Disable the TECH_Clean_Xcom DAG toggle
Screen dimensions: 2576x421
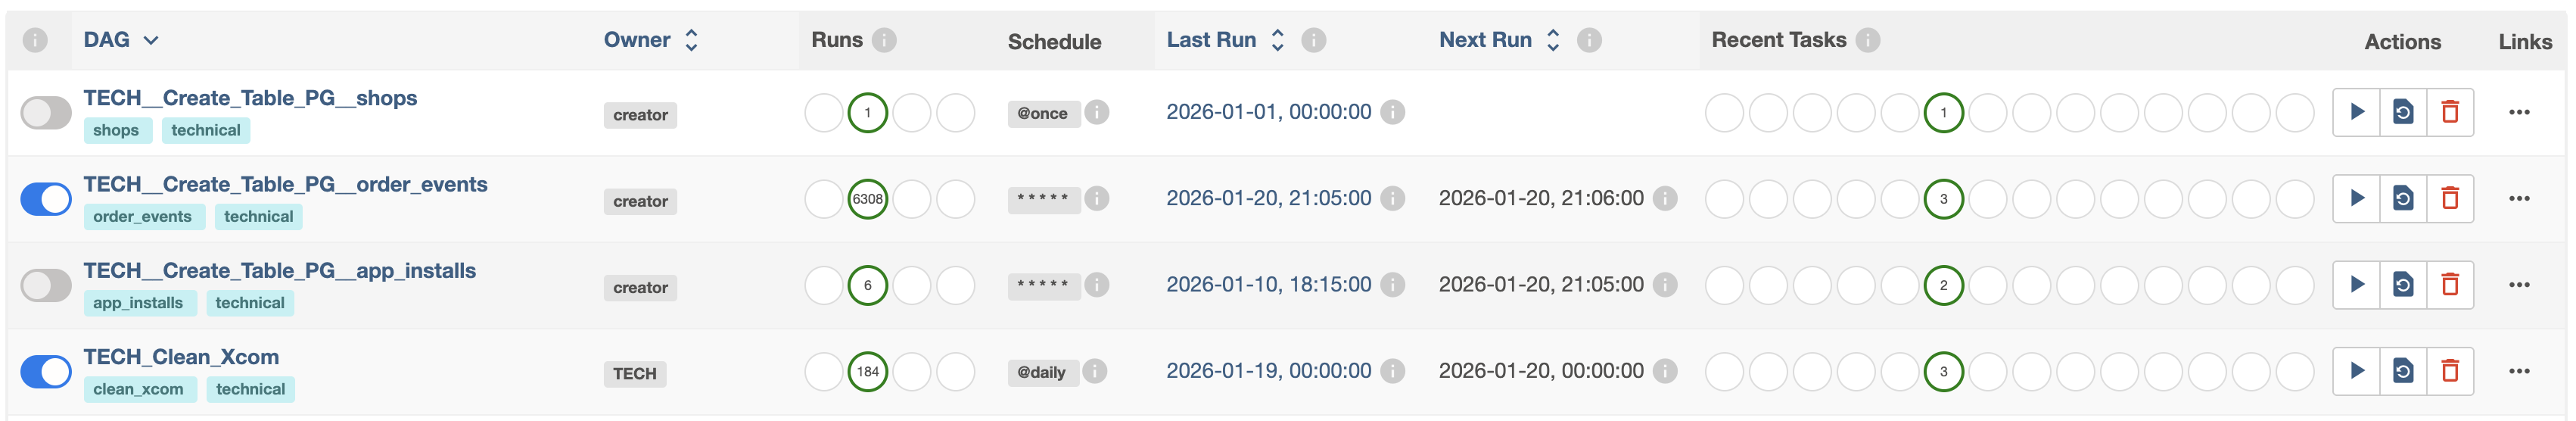pos(46,372)
